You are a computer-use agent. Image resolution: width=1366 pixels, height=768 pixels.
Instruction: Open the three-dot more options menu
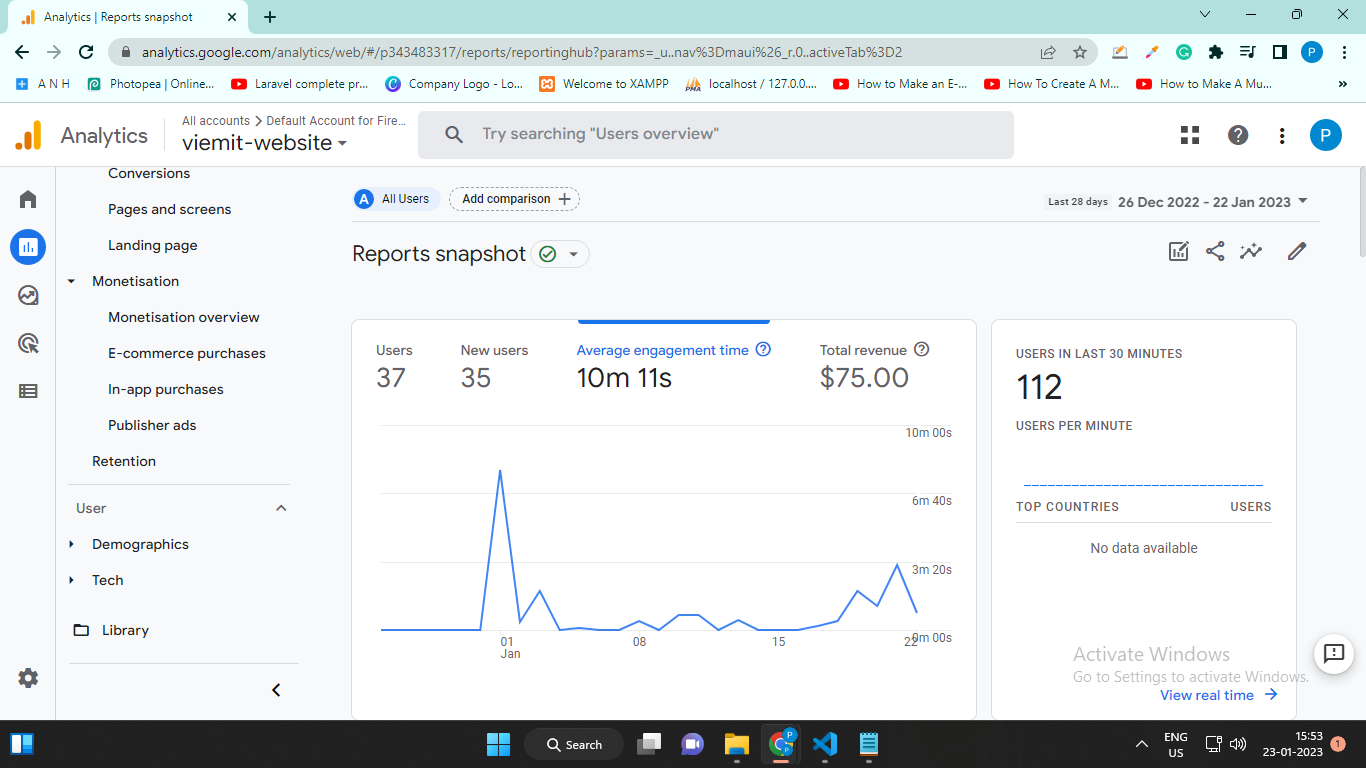click(1283, 135)
